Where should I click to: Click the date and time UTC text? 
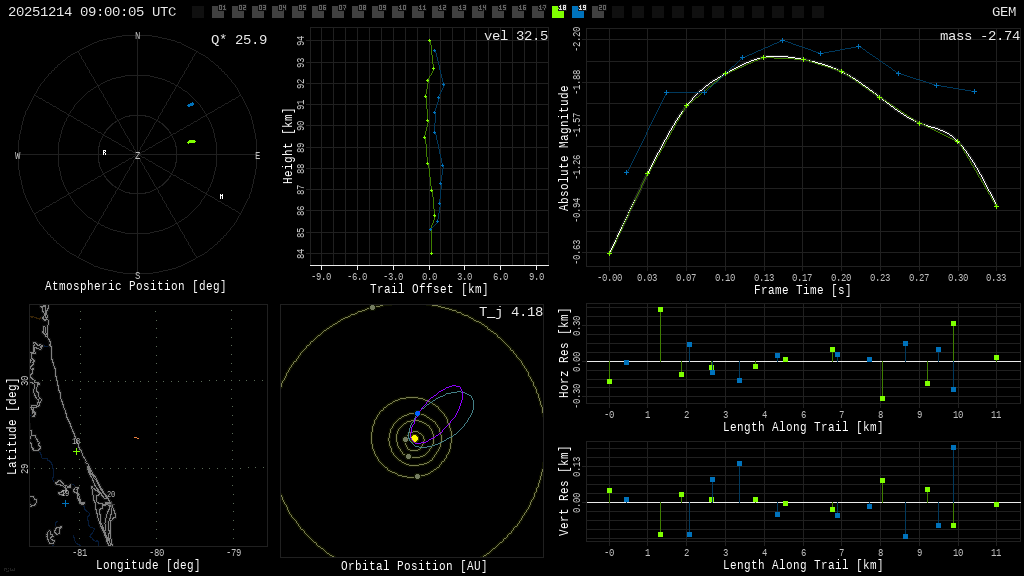click(x=92, y=12)
